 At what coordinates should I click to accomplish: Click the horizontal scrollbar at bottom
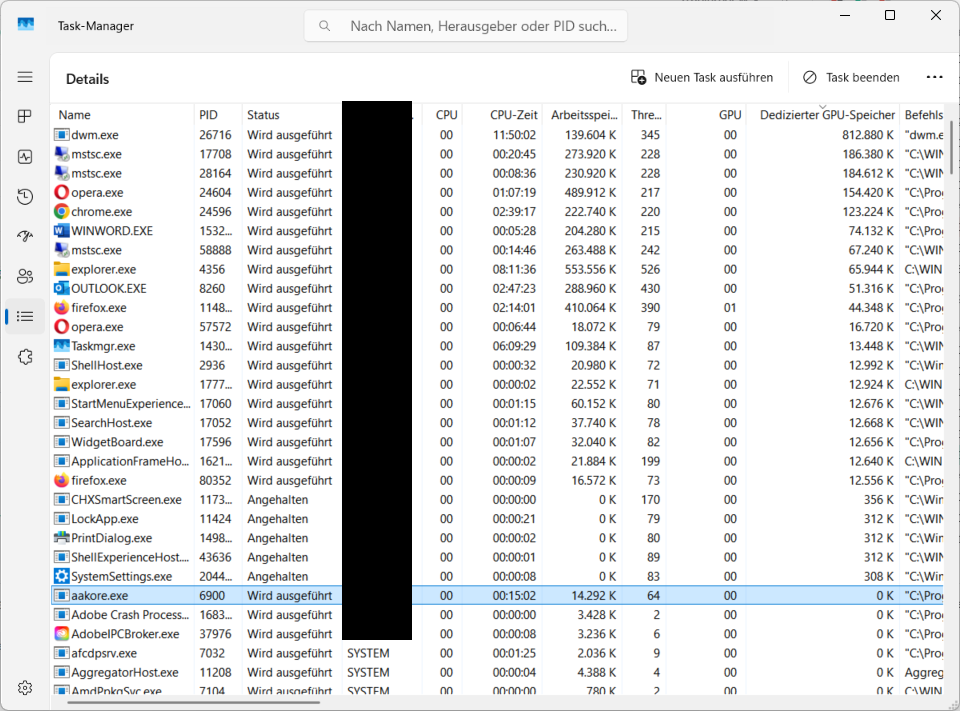click(195, 702)
